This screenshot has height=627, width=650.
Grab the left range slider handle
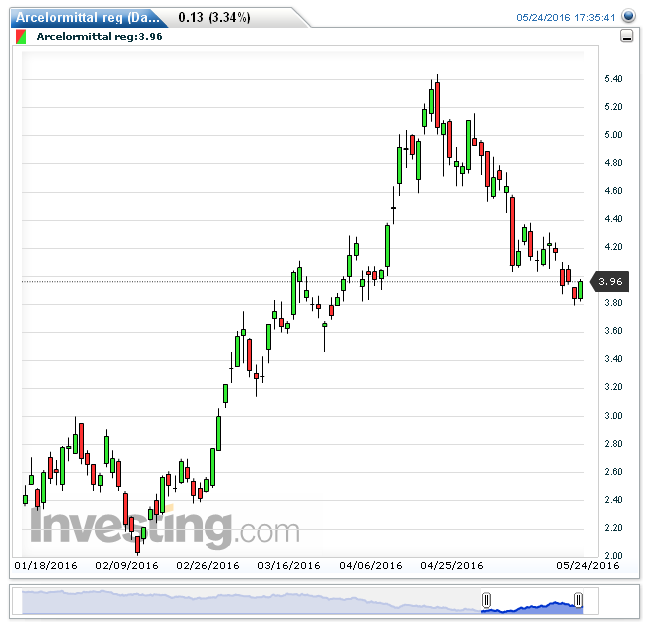(486, 600)
